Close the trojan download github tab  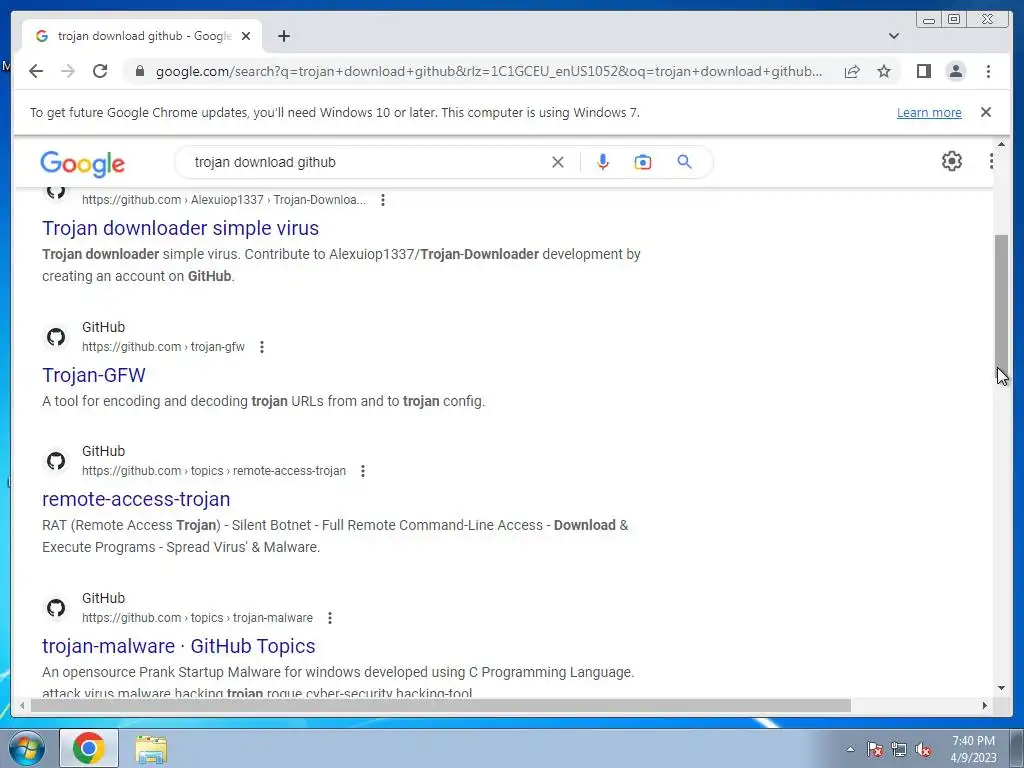coord(246,36)
